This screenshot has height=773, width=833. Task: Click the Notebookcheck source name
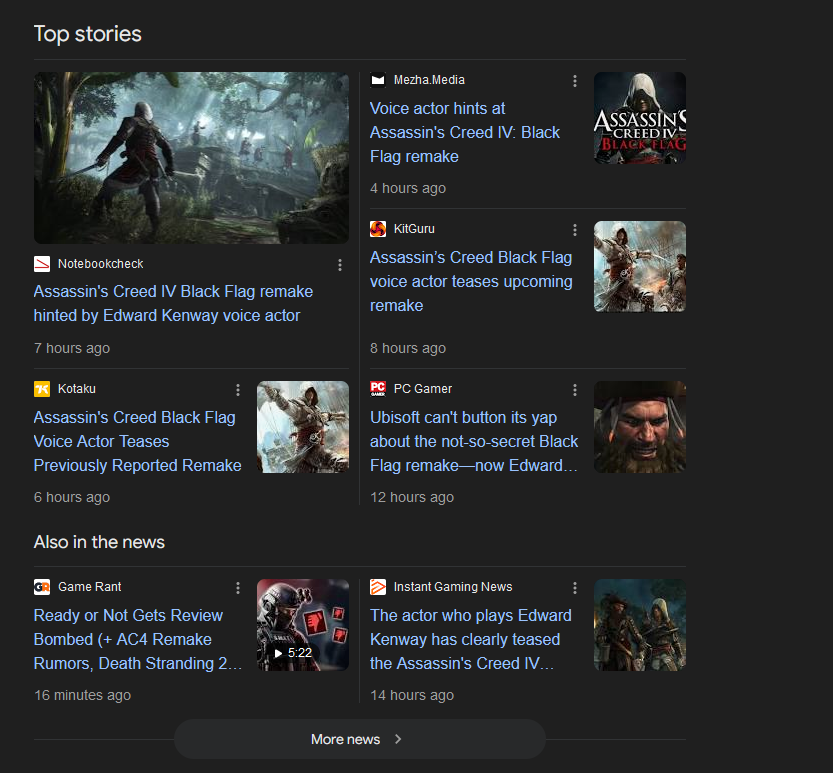100,264
